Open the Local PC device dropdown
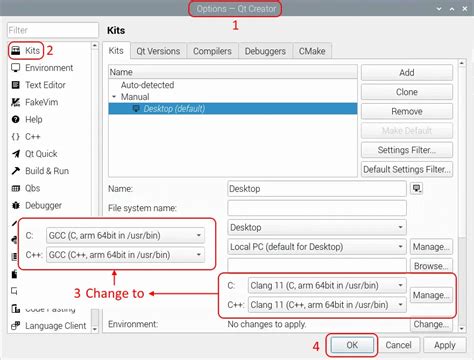 point(317,247)
